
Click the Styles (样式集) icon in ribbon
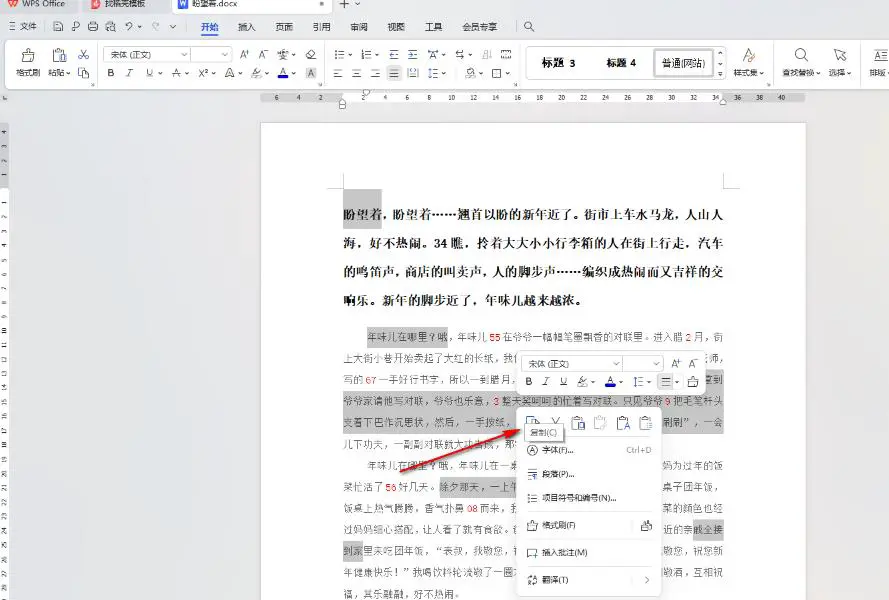748,62
